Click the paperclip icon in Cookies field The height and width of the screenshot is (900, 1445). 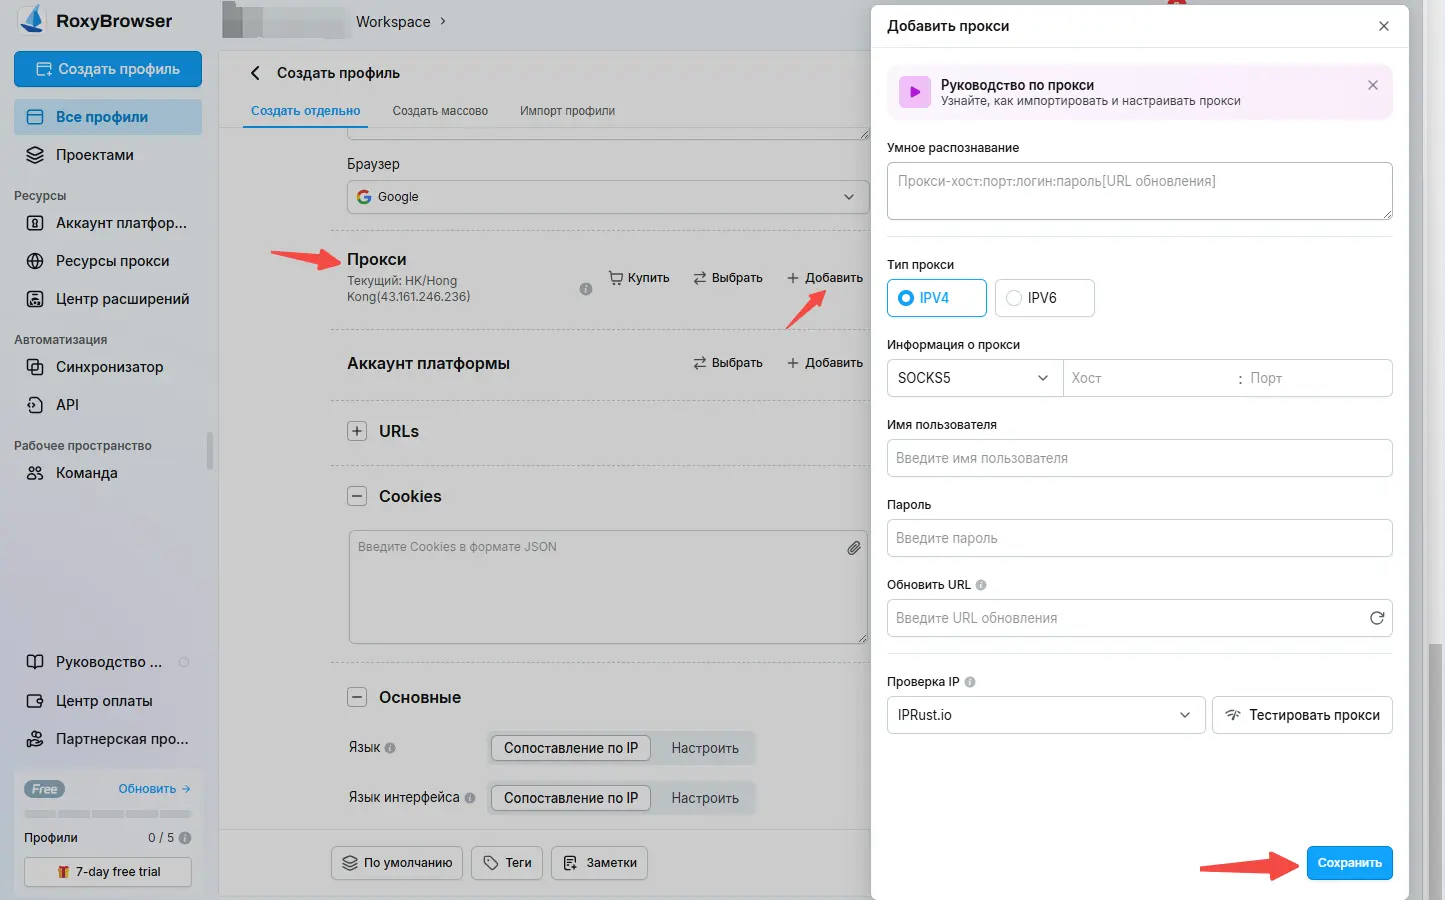tap(853, 548)
